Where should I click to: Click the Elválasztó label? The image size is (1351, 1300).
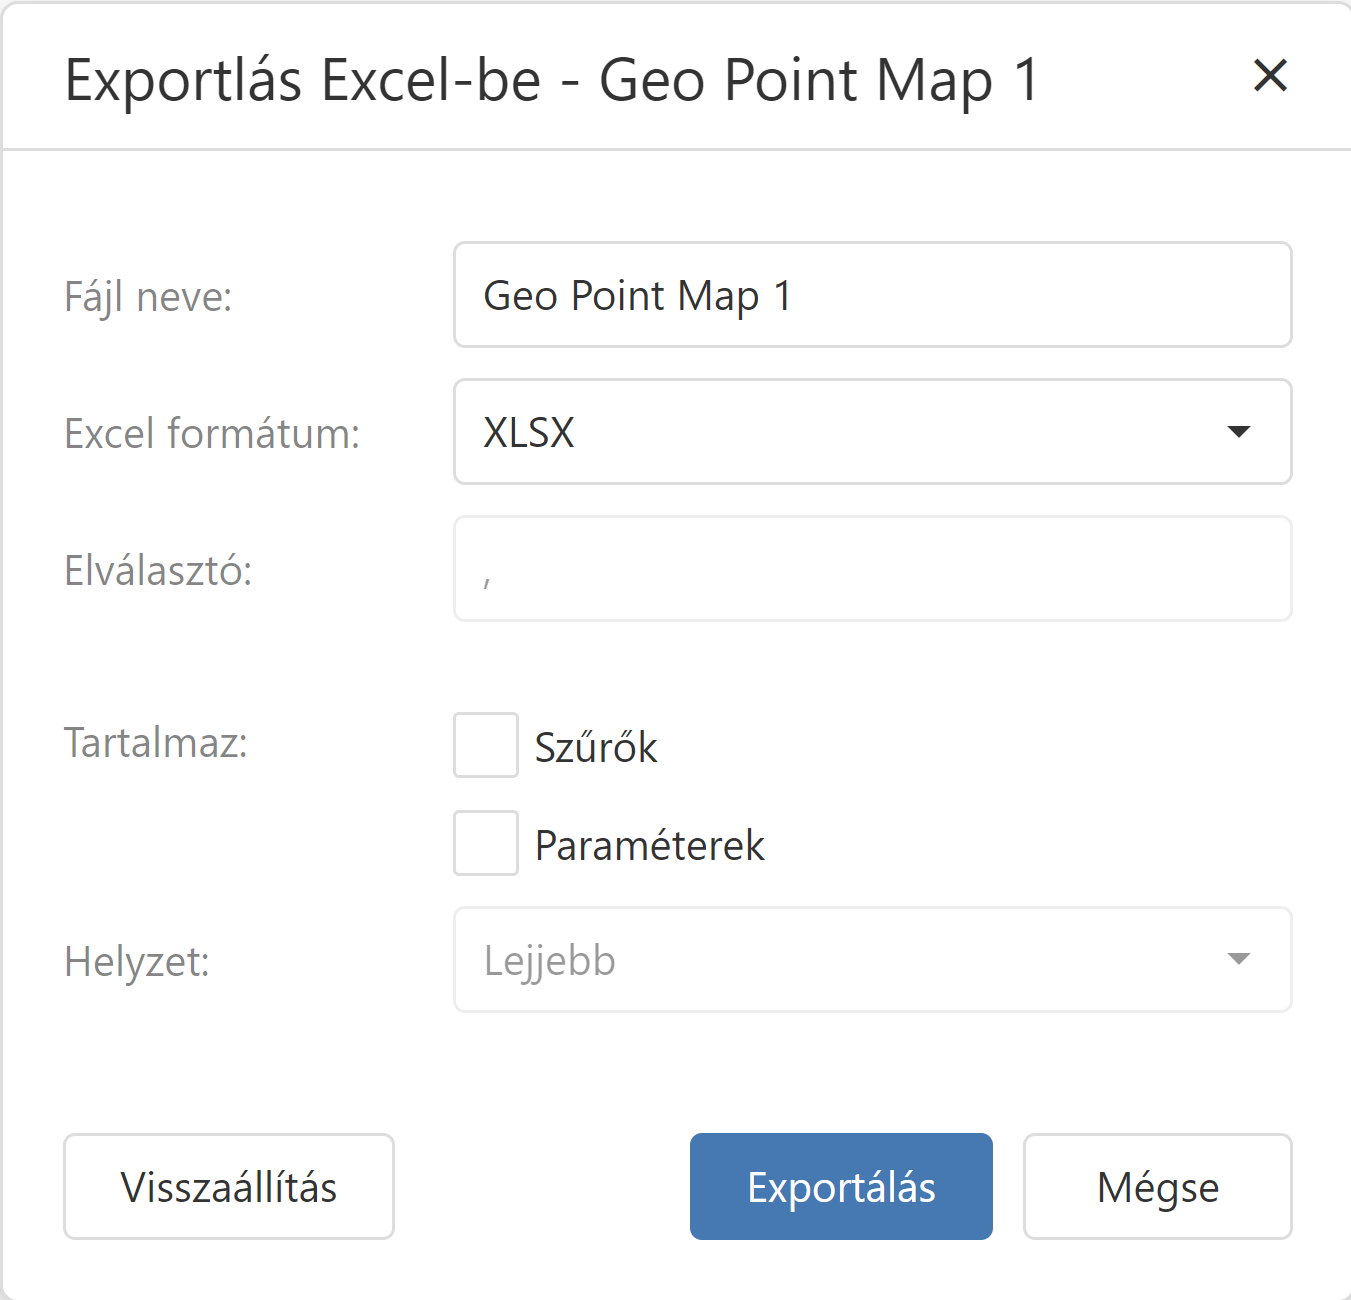pyautogui.click(x=158, y=571)
